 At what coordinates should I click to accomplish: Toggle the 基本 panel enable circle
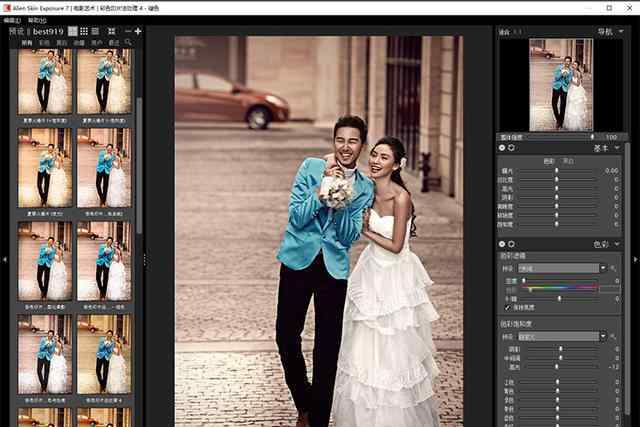502,147
